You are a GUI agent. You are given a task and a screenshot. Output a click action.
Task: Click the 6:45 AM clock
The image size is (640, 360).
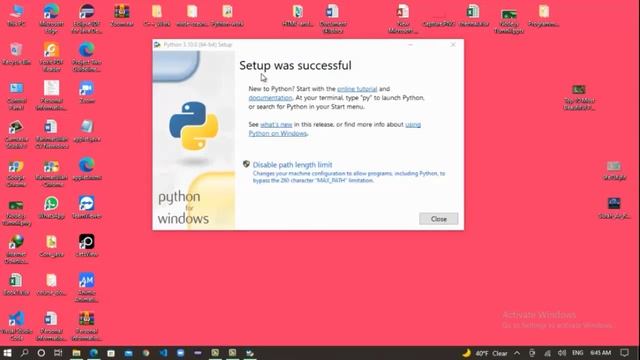(x=601, y=353)
